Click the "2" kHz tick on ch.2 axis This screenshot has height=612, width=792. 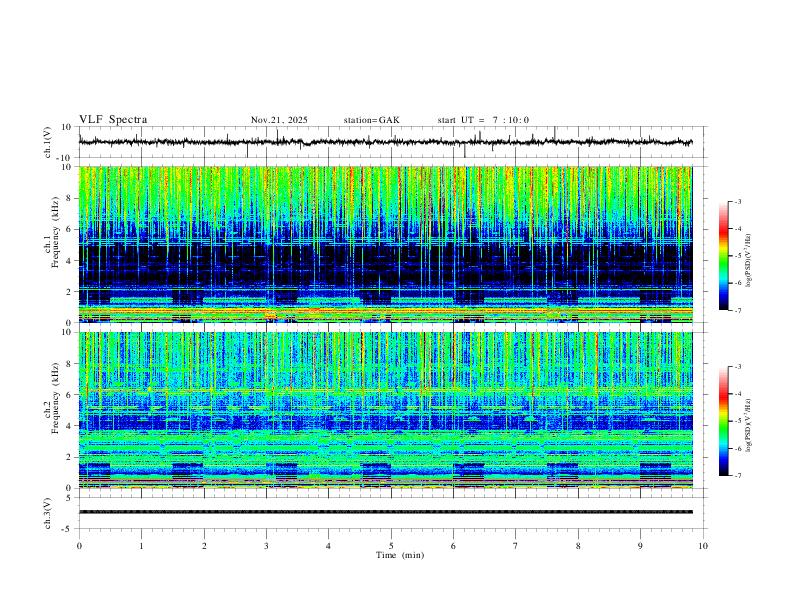pos(70,457)
